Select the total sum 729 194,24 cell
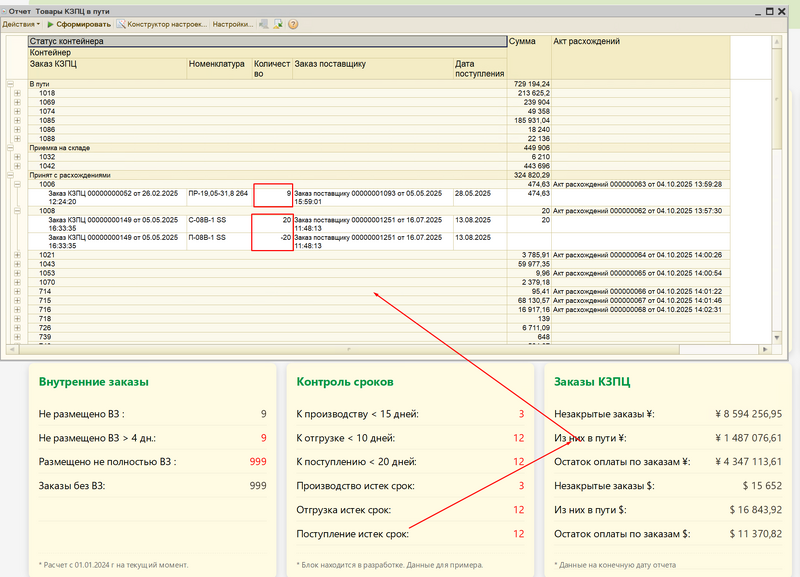Screen dimensions: 800x577 (x=530, y=84)
